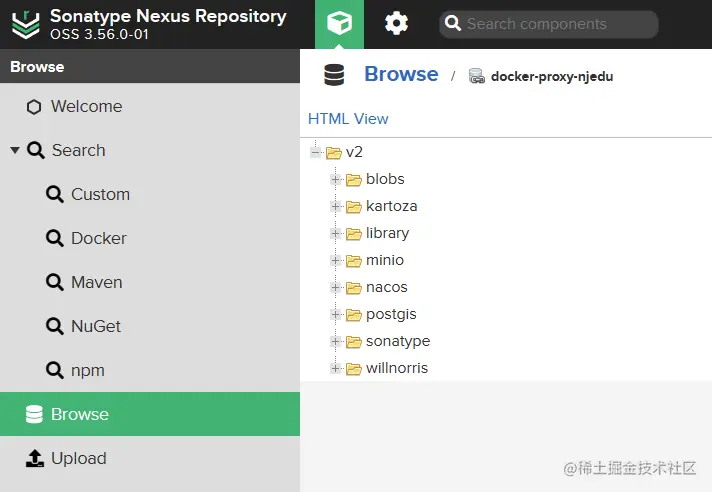Expand the sonatype folder
The width and height of the screenshot is (712, 492).
336,342
